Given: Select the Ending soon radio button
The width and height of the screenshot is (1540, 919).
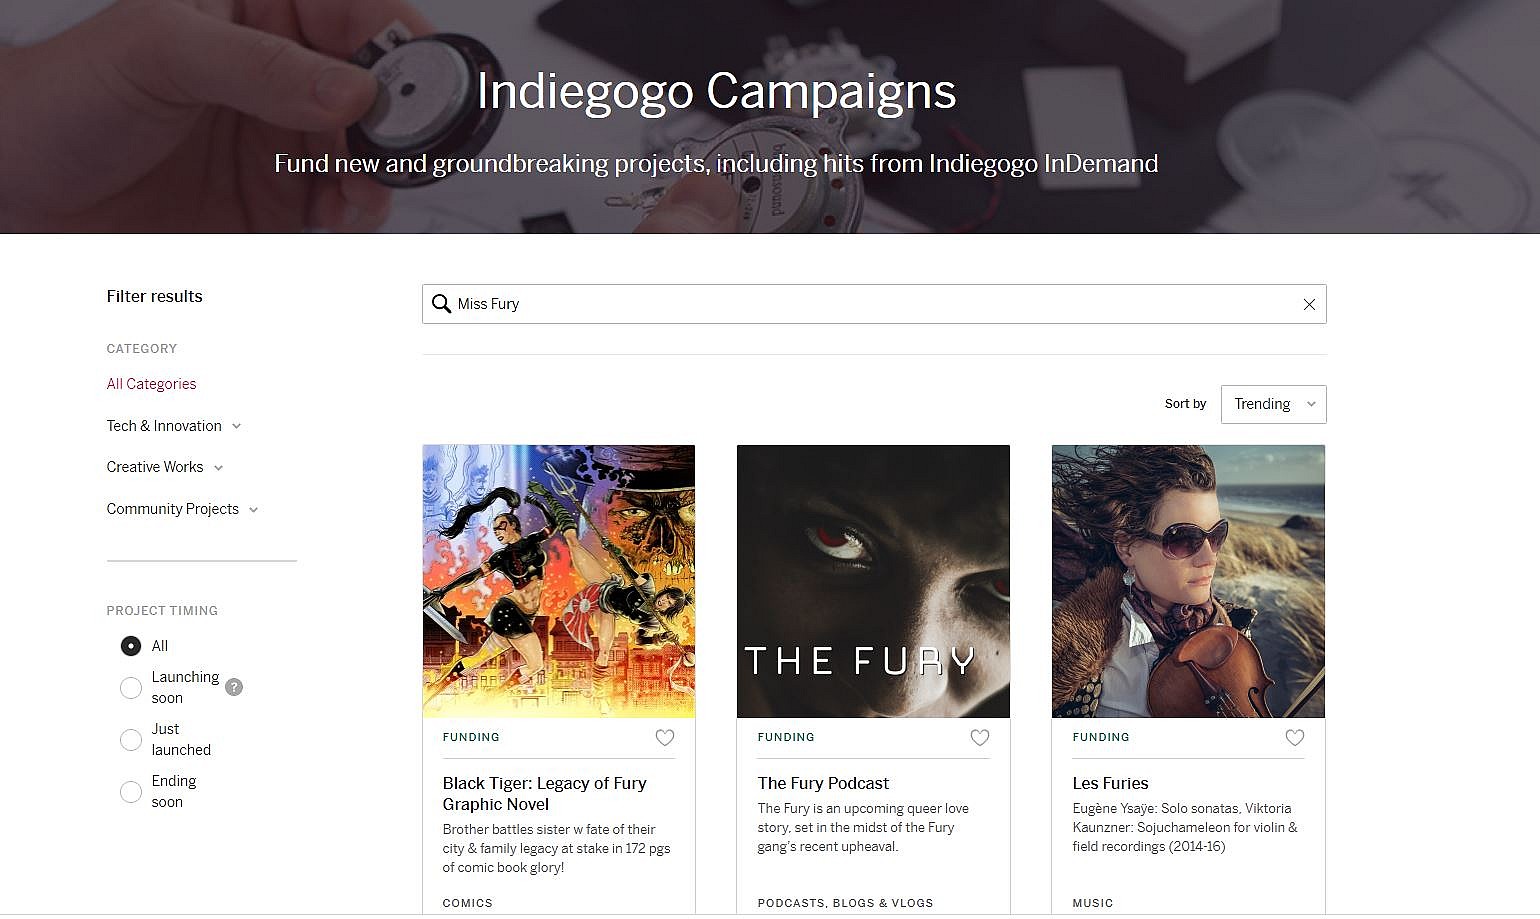Looking at the screenshot, I should click(x=131, y=792).
